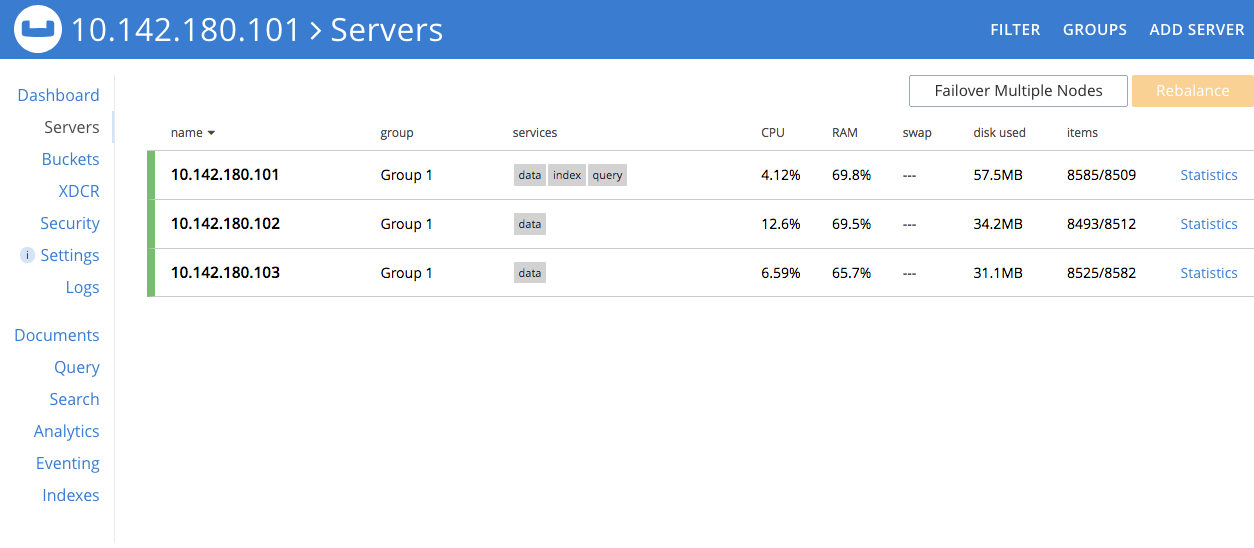This screenshot has width=1254, height=548.
Task: Click the green status bar of 10.142.180.103
Action: [151, 273]
